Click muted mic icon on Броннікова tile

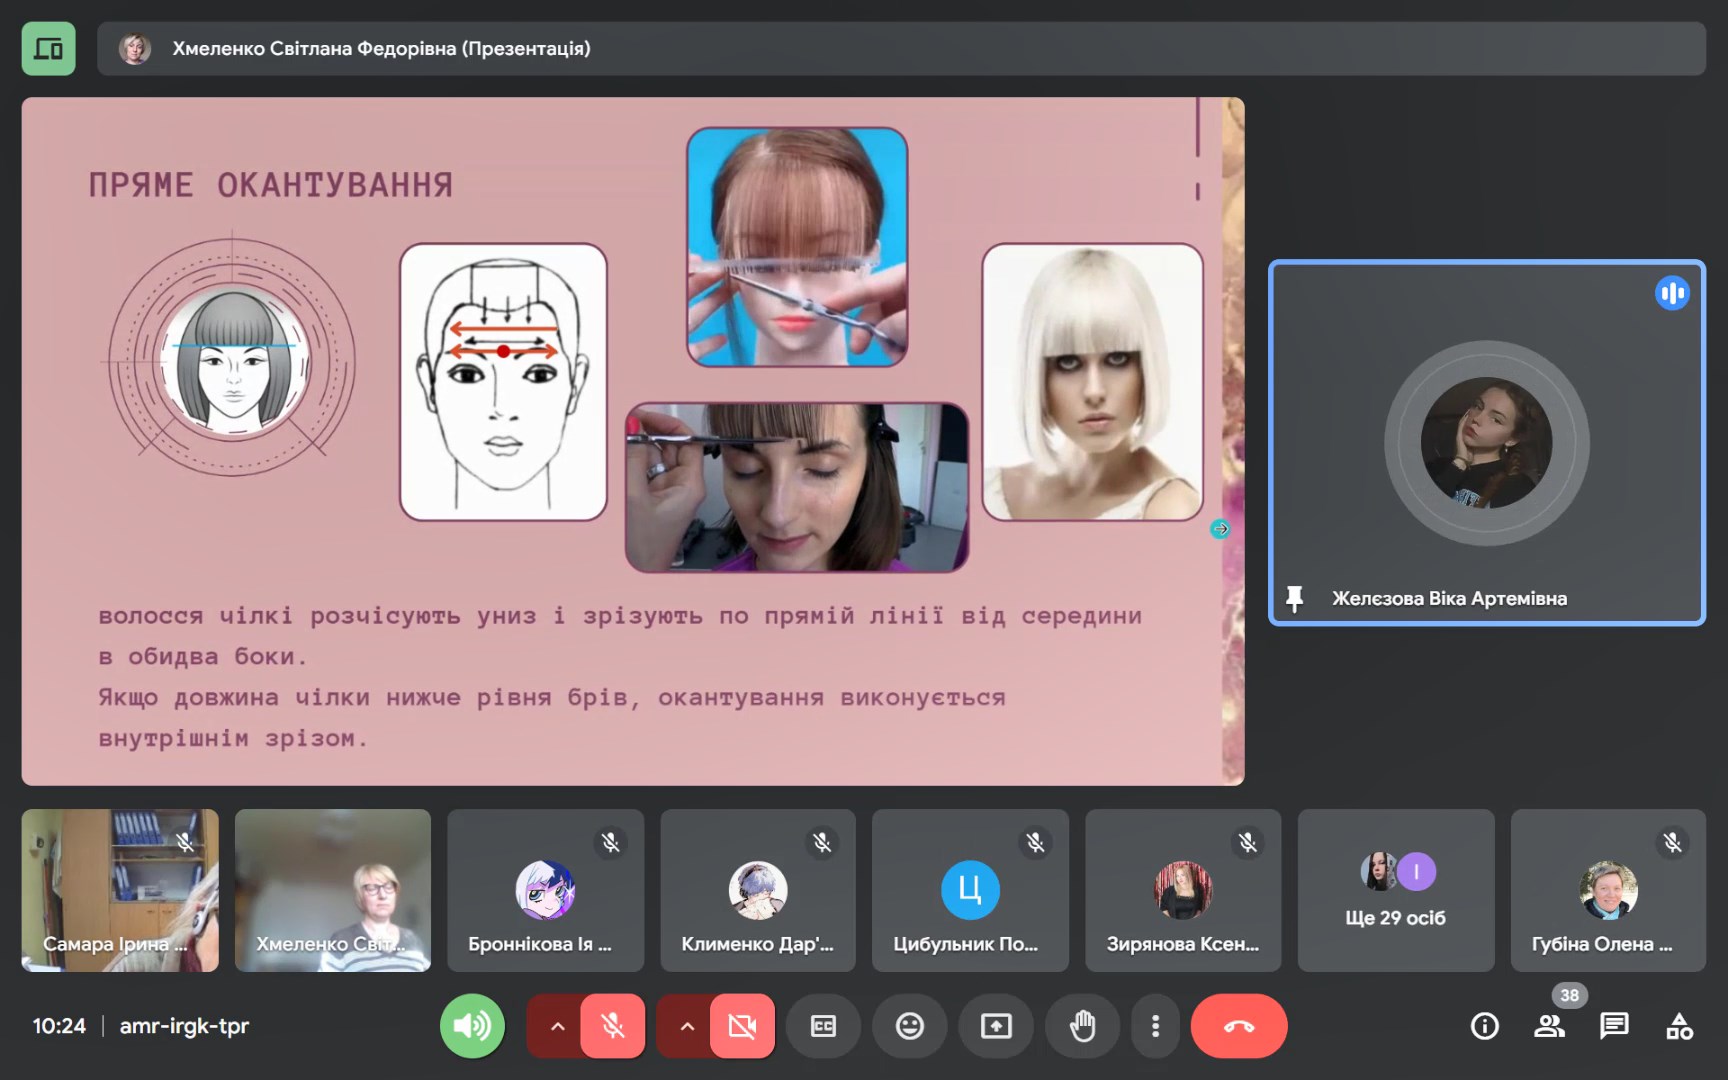pos(610,843)
